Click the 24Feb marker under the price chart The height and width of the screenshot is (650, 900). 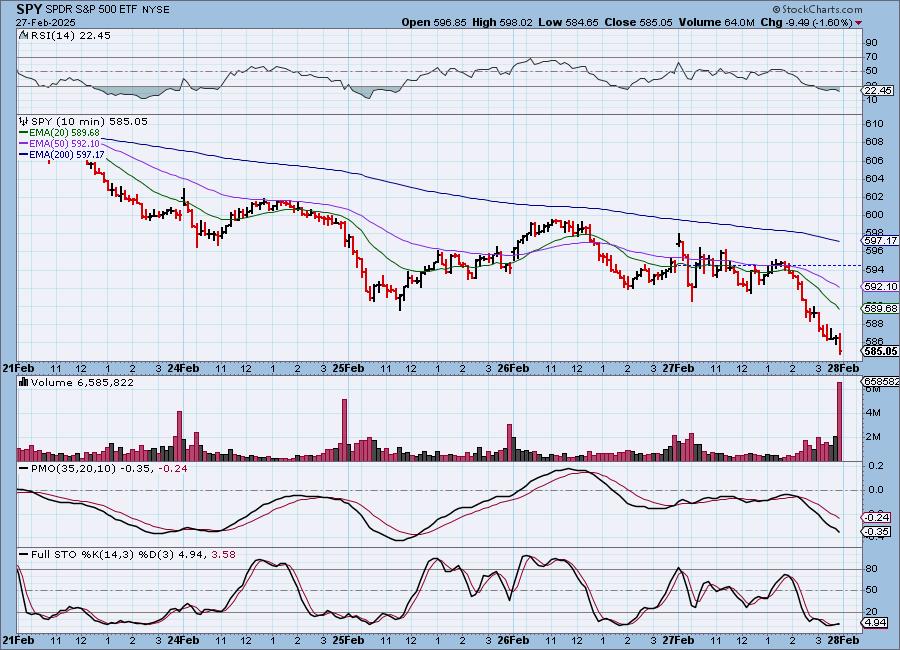[x=183, y=368]
